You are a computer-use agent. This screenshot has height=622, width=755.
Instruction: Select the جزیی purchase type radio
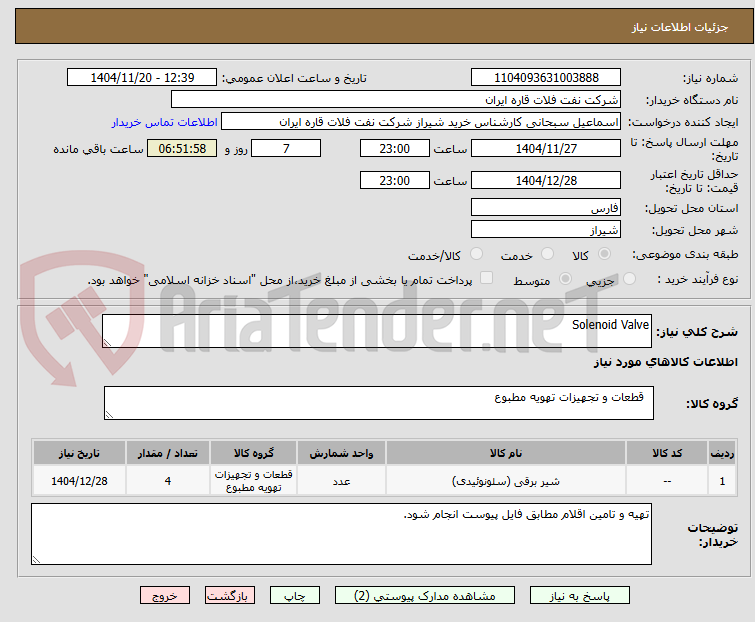[x=629, y=279]
